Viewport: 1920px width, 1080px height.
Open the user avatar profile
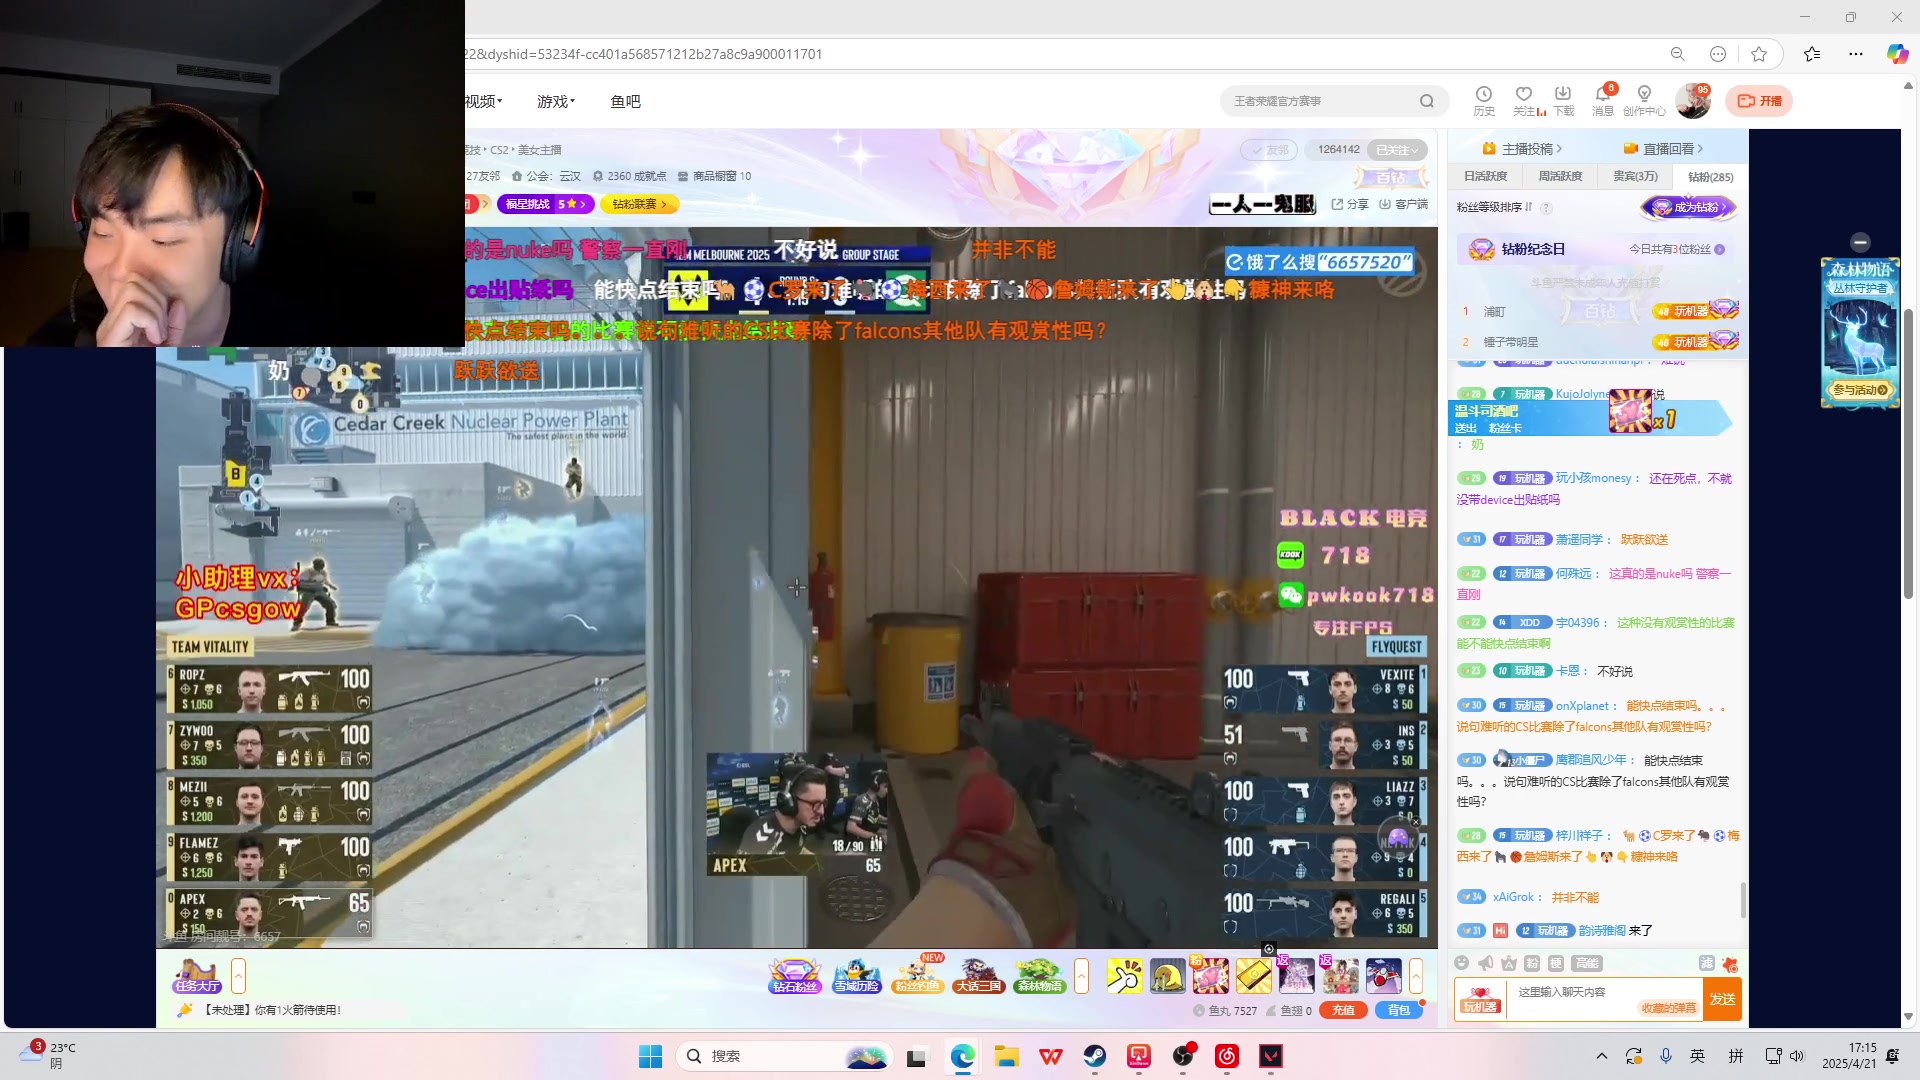click(1693, 100)
